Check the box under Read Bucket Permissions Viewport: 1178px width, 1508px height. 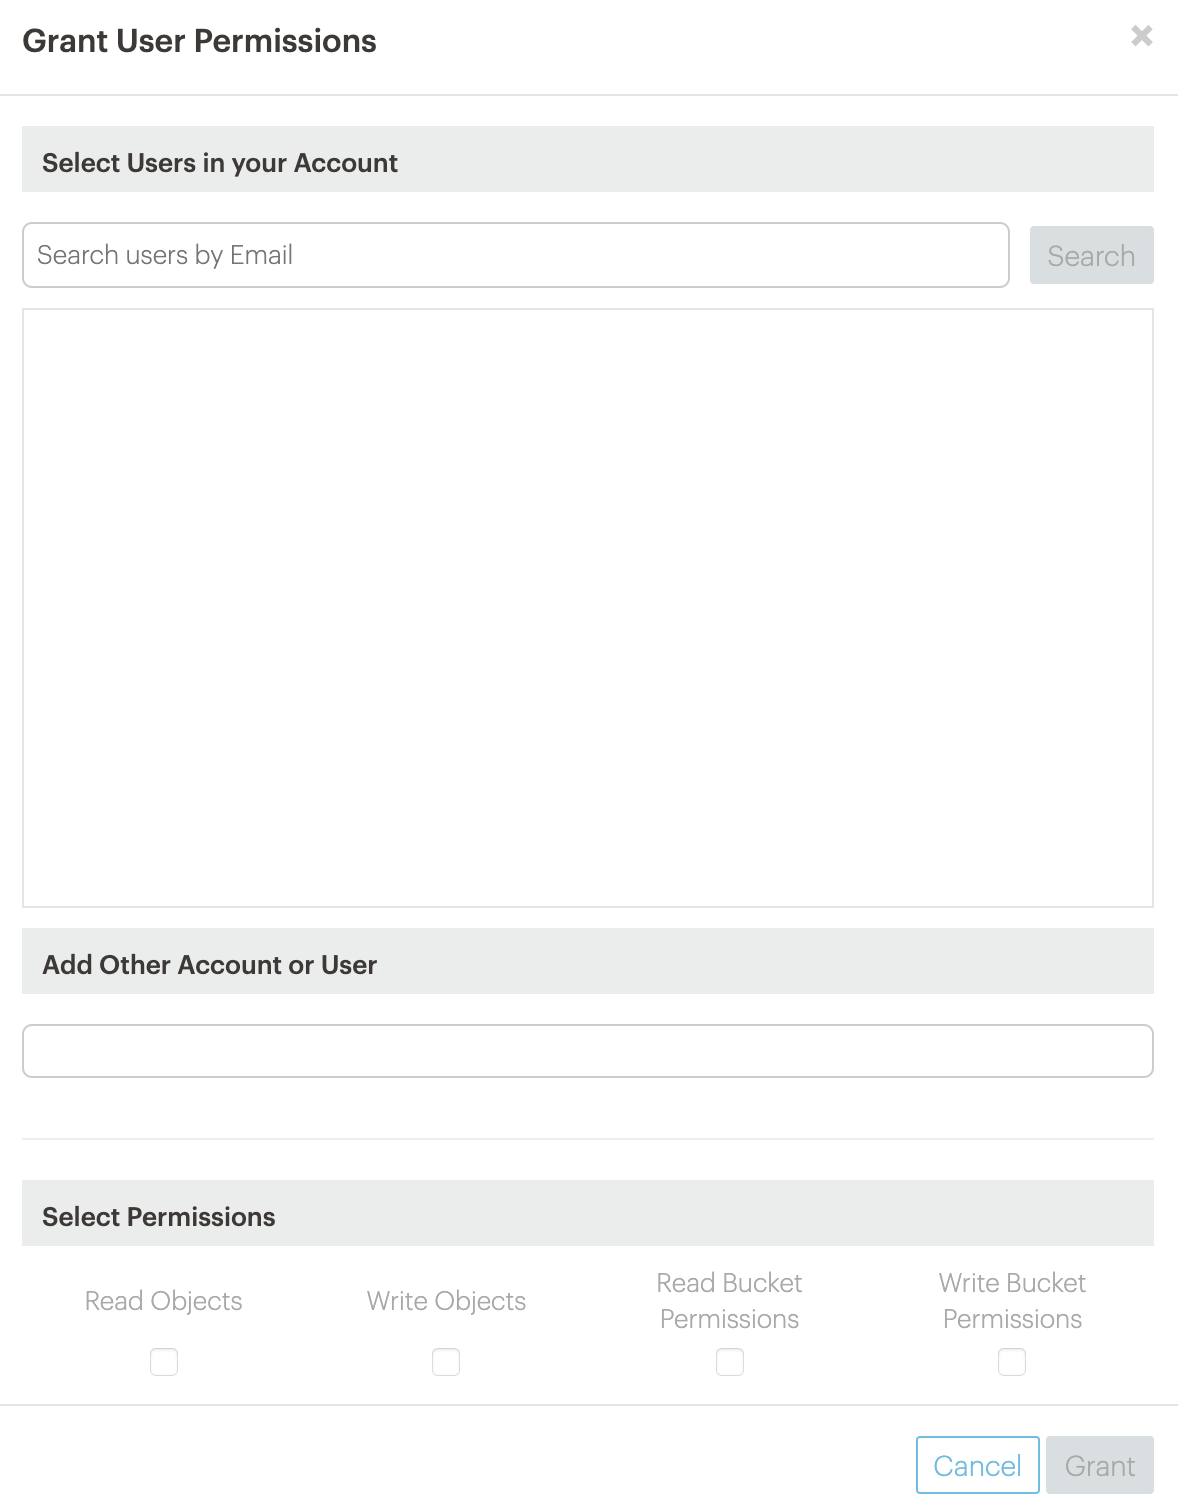coord(730,1362)
